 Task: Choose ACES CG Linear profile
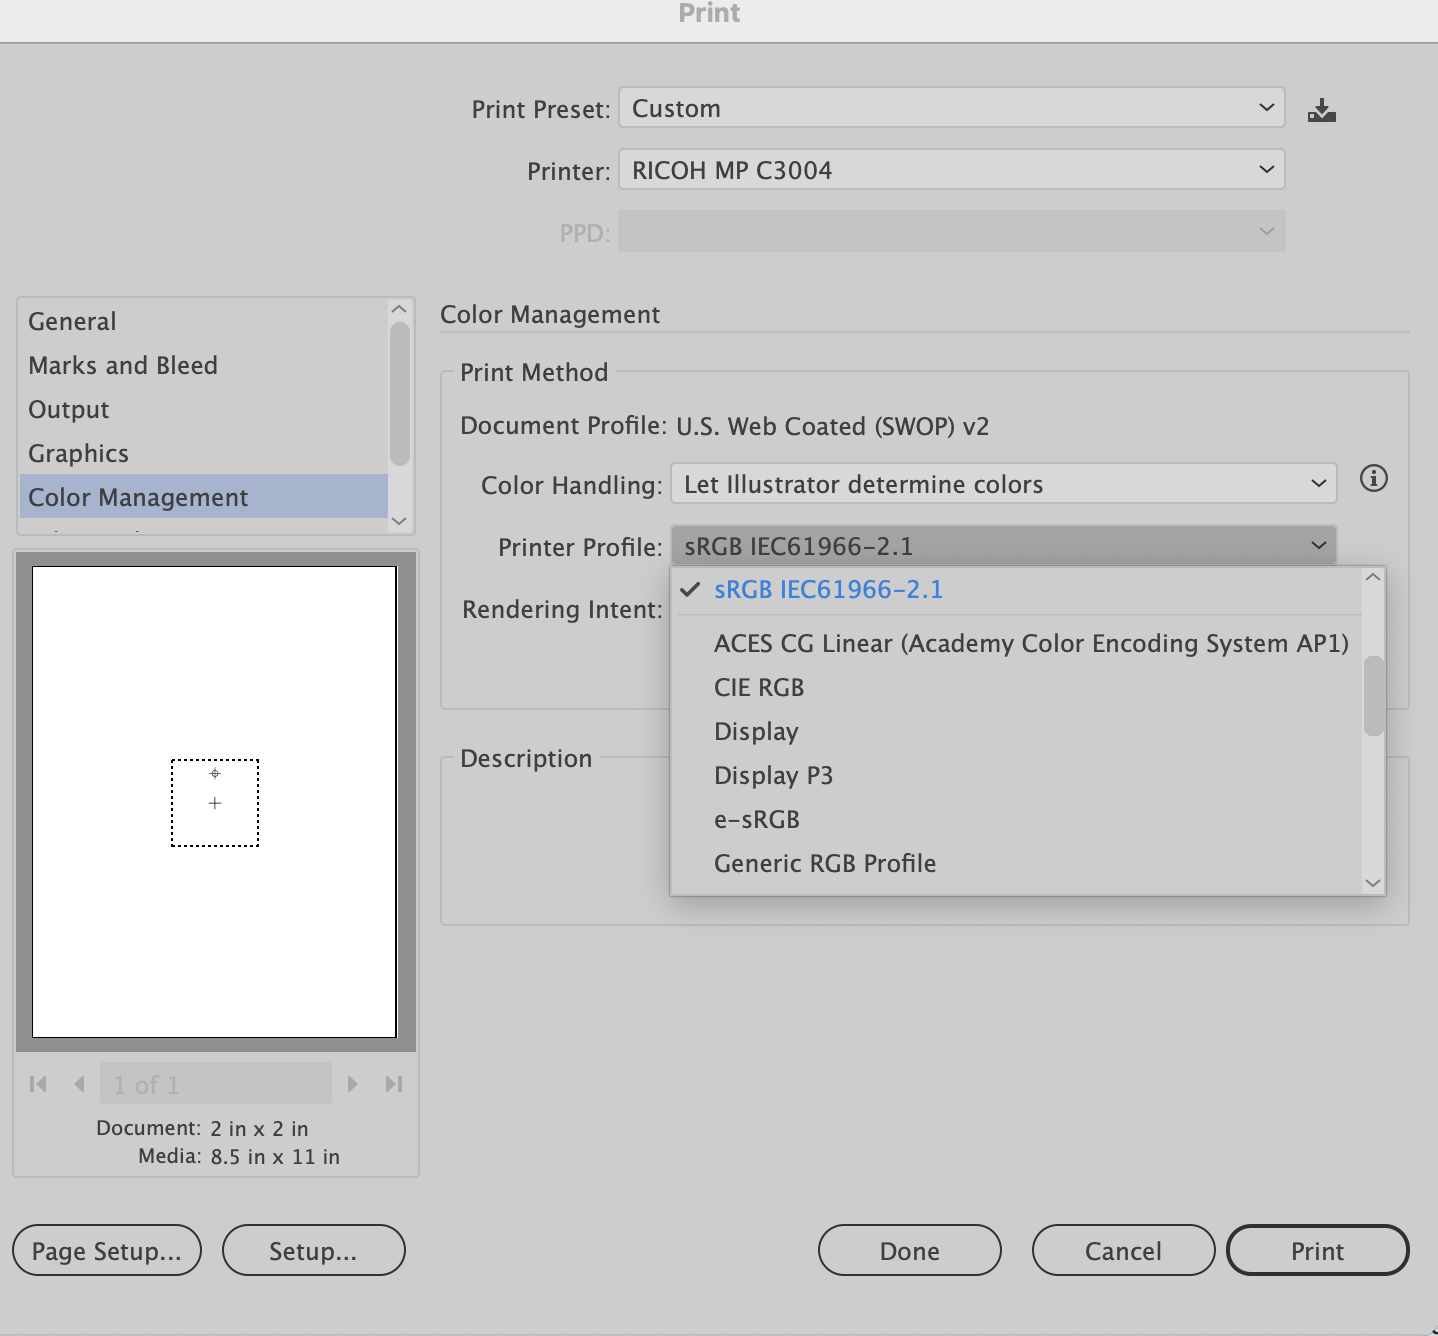click(x=1016, y=643)
